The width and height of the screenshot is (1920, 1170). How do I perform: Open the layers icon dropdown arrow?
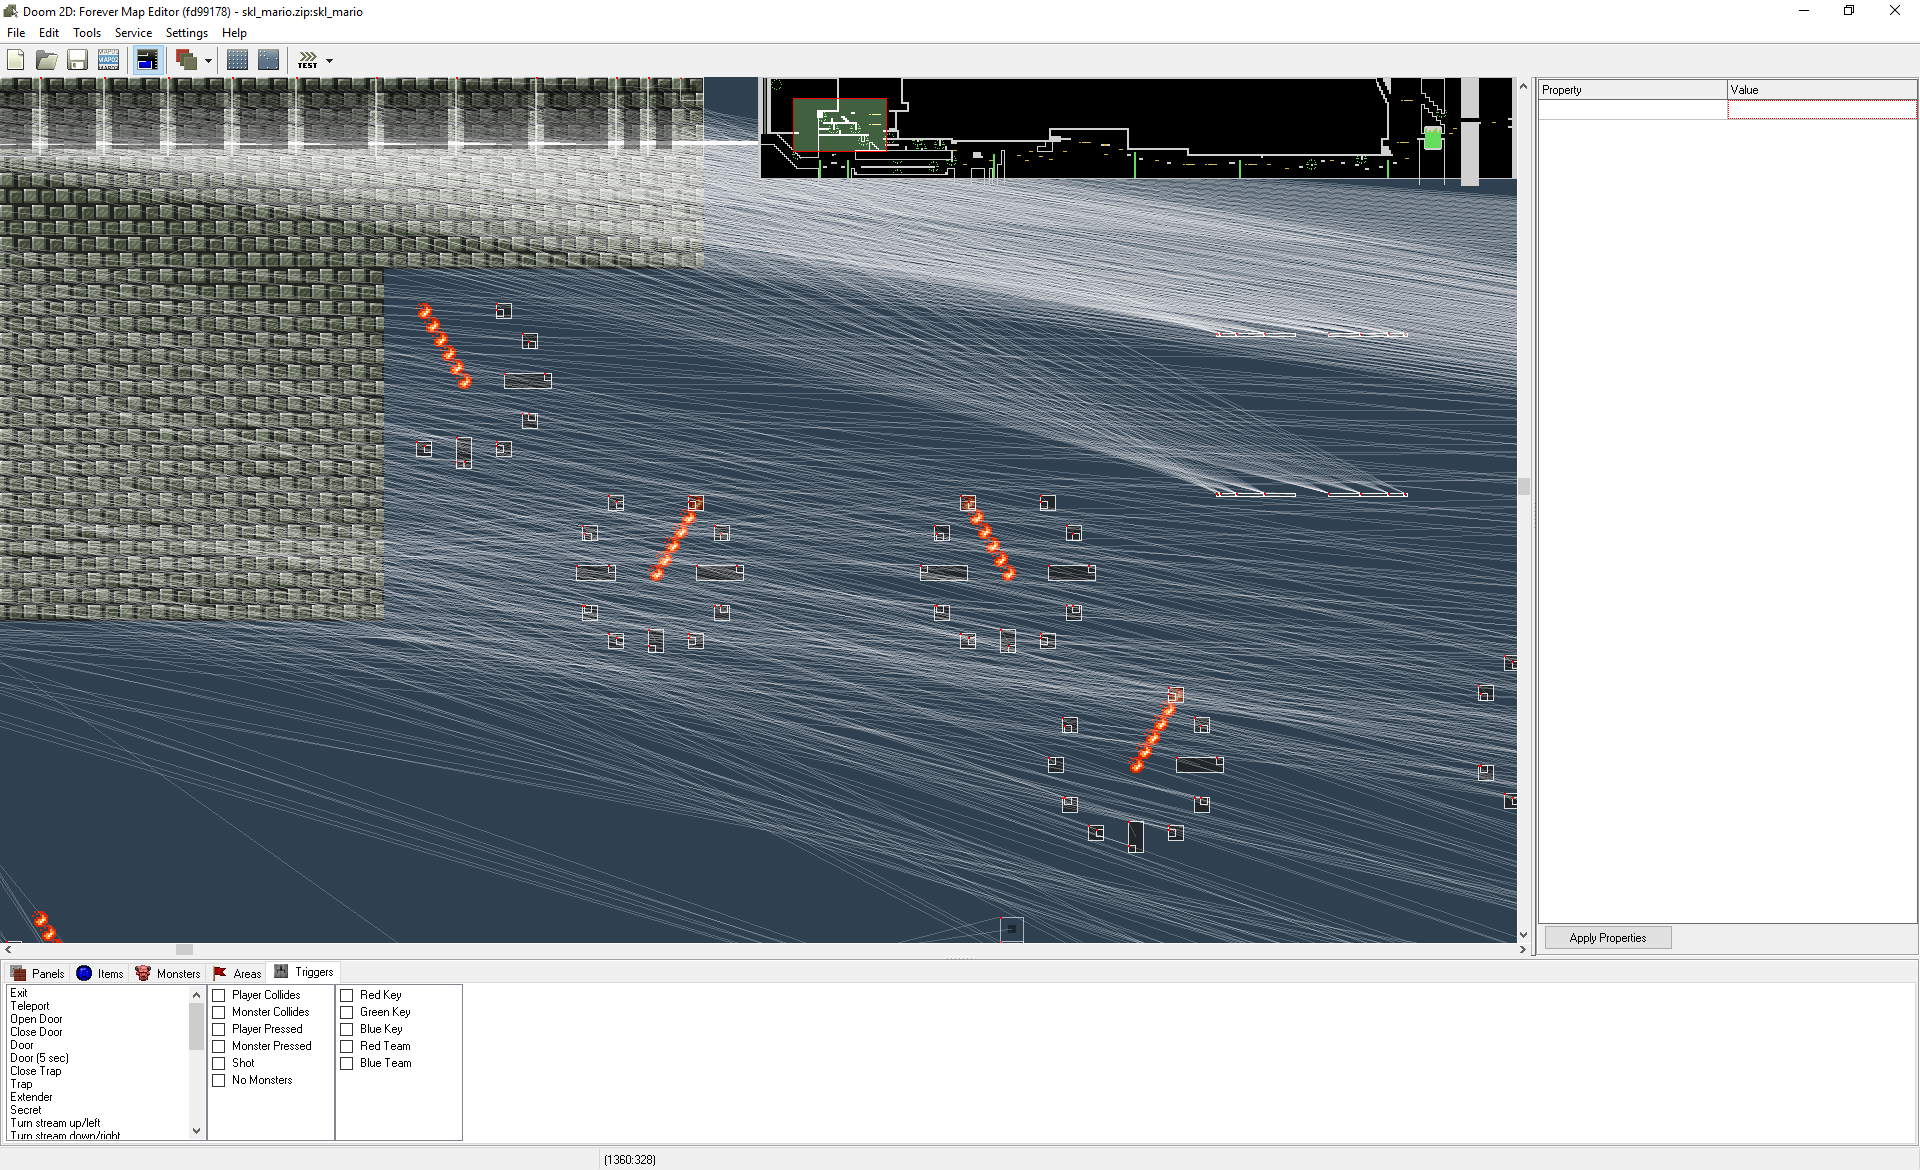click(x=208, y=61)
